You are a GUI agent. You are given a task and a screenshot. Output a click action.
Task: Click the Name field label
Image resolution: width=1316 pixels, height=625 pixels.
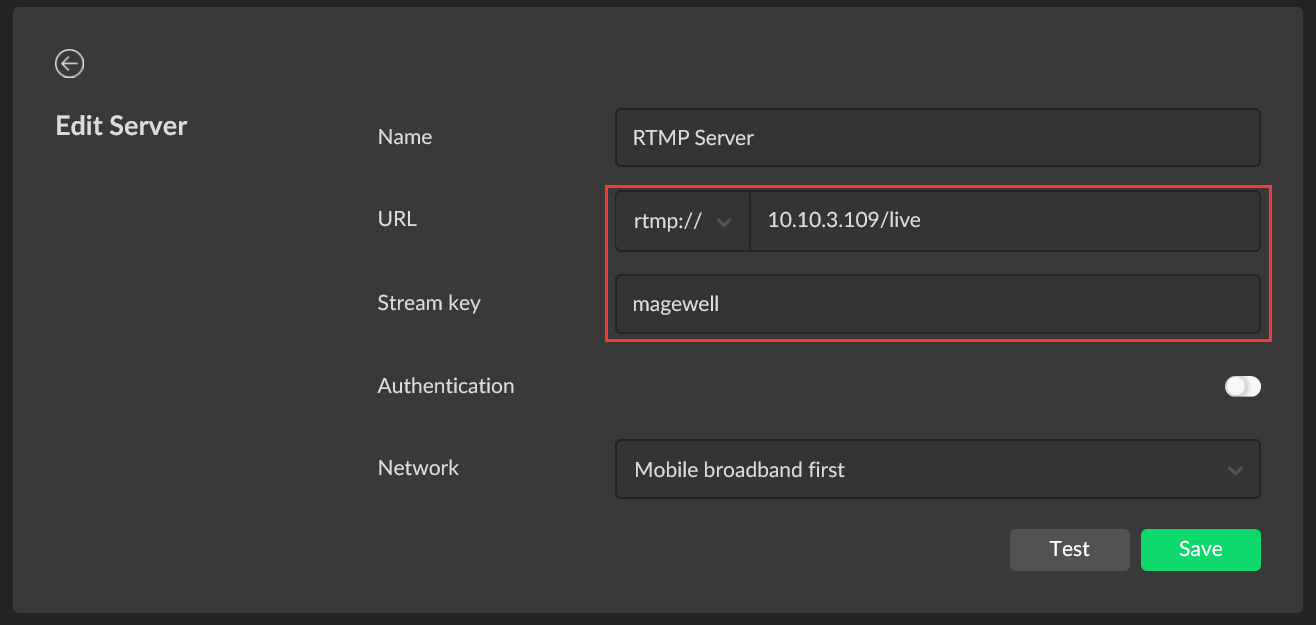pos(405,137)
